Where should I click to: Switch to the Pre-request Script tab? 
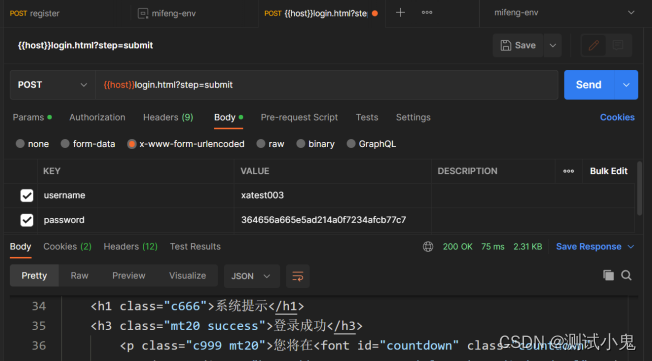[299, 117]
